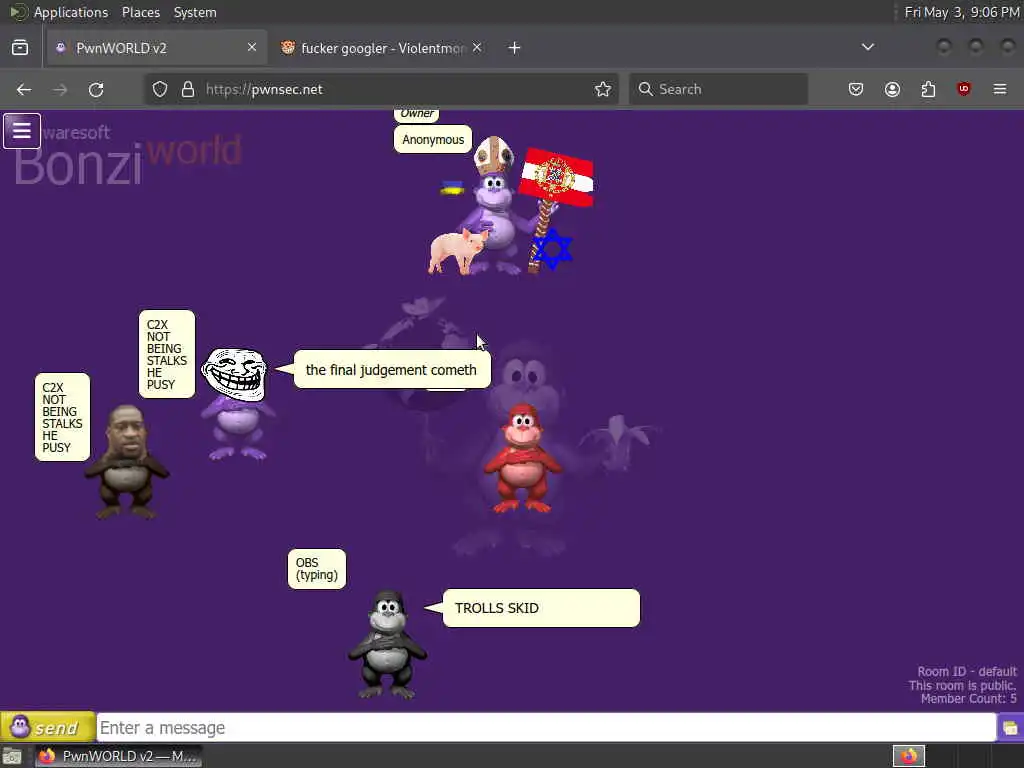This screenshot has height=768, width=1024.
Task: Click the PwnWORLD v2 taskbar window button
Action: (118, 756)
